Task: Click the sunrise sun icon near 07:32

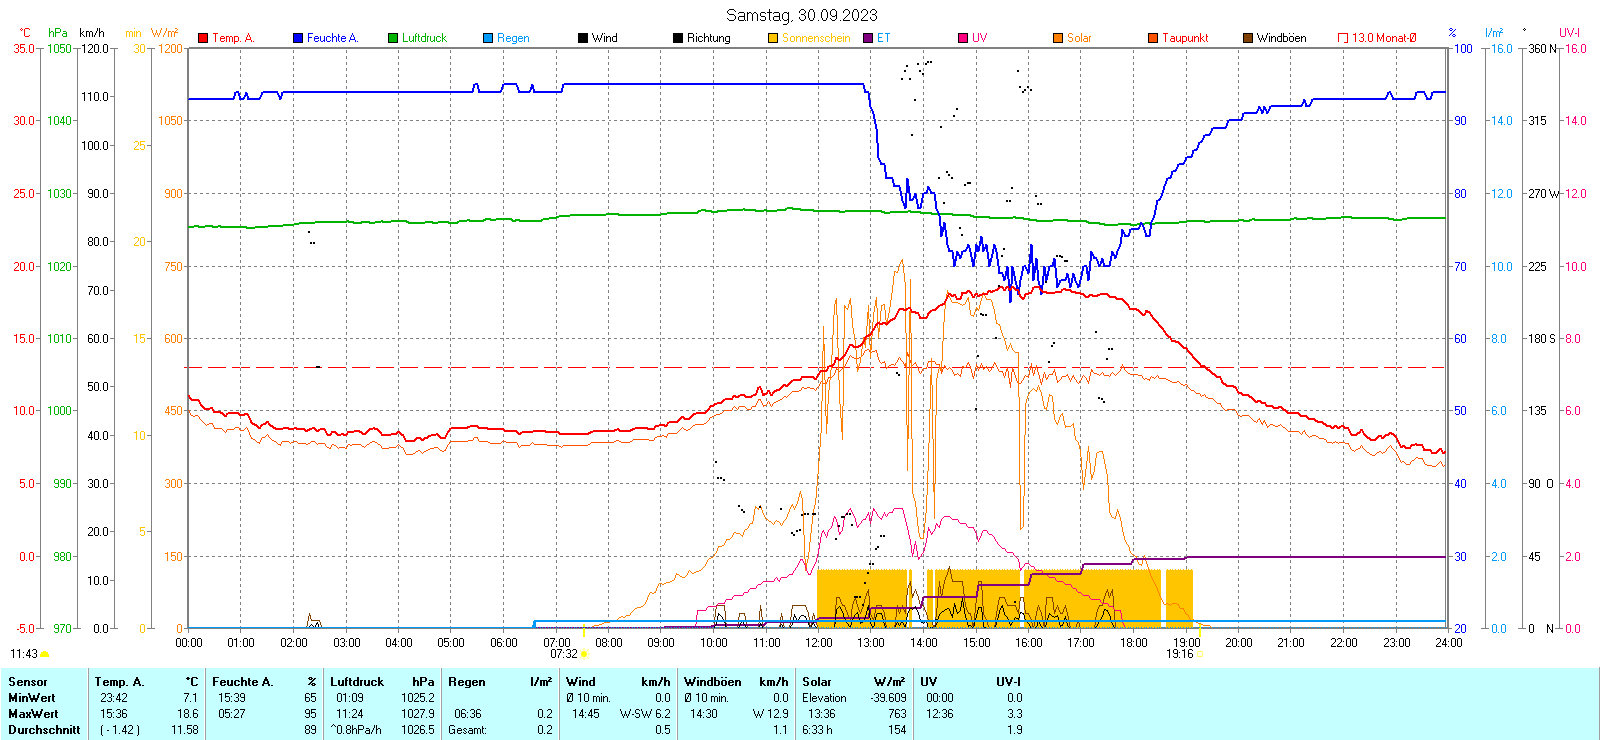Action: pos(585,654)
